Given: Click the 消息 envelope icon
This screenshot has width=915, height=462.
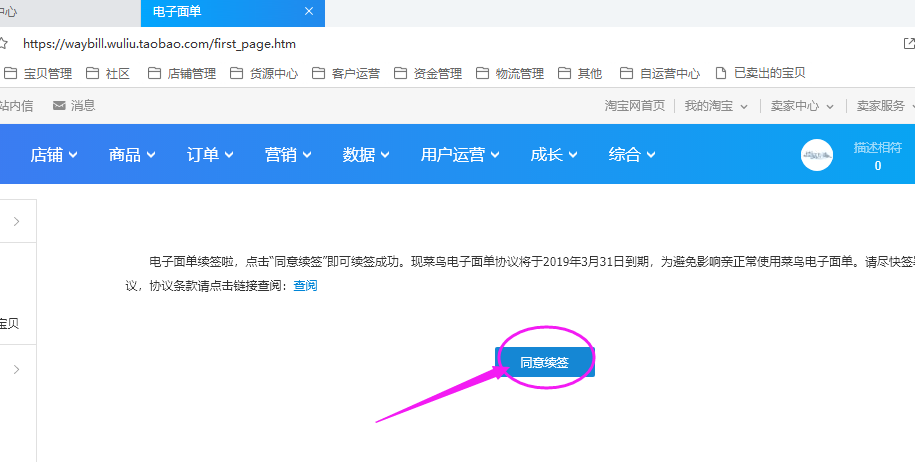Looking at the screenshot, I should (59, 106).
